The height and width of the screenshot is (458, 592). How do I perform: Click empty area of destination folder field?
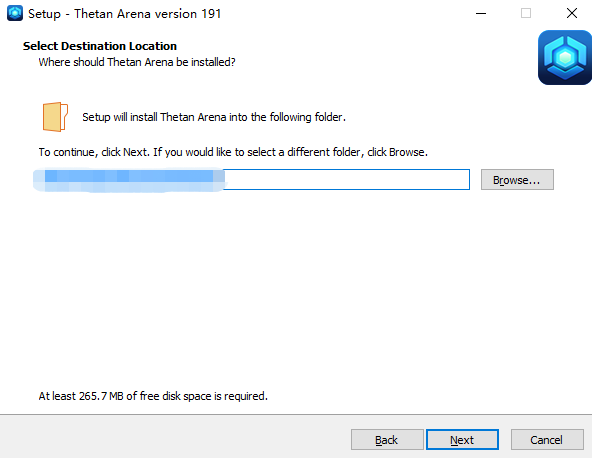[347, 180]
